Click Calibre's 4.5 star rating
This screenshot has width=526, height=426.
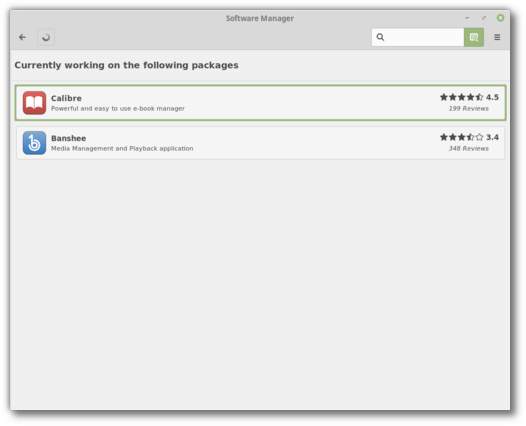(469, 97)
